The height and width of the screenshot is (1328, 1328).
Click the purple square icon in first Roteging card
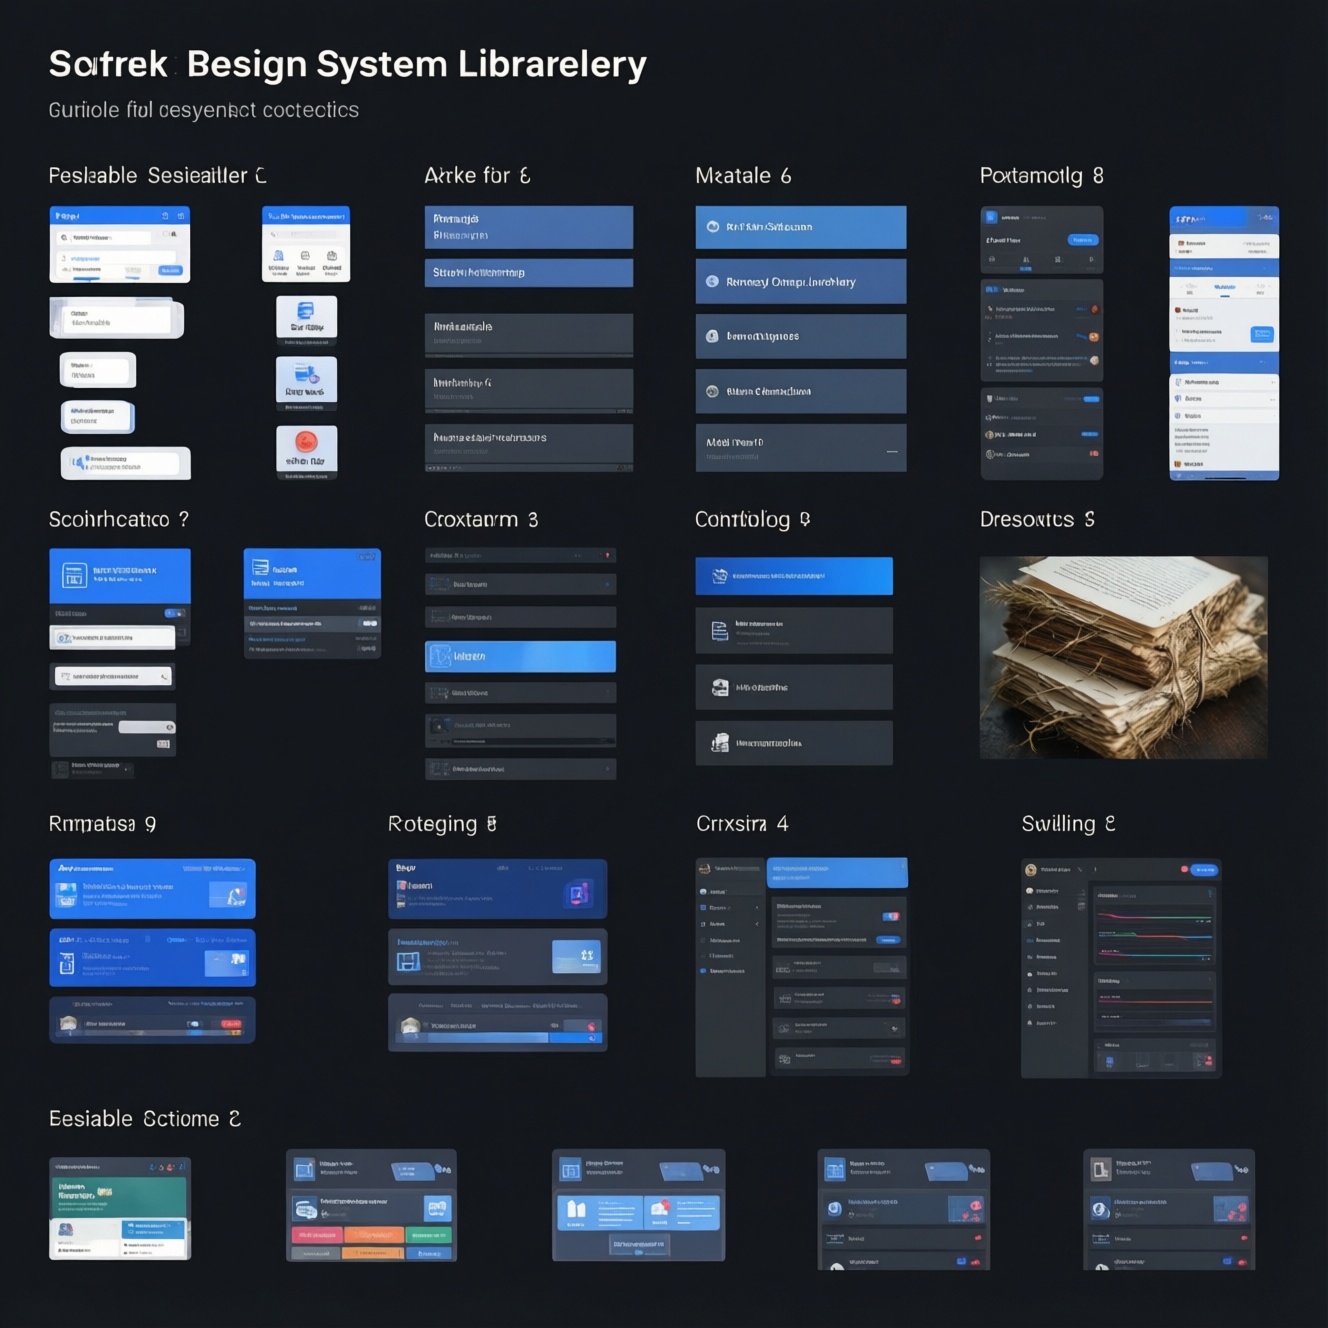pyautogui.click(x=578, y=894)
